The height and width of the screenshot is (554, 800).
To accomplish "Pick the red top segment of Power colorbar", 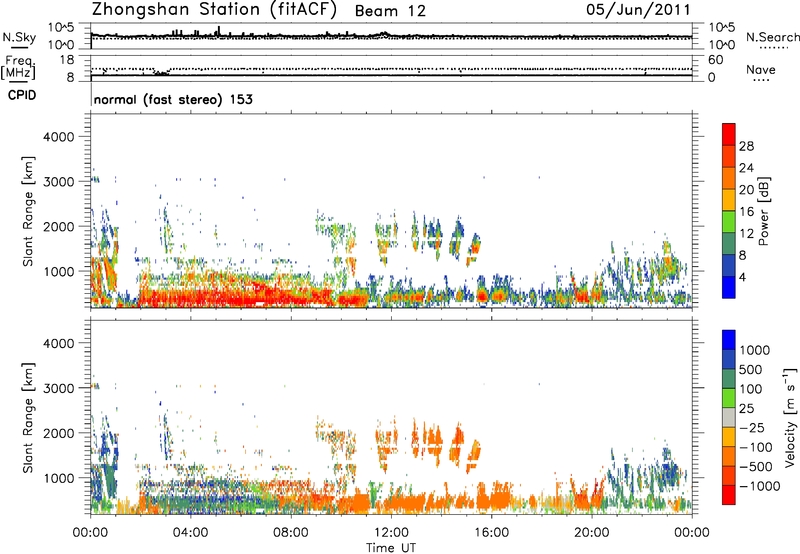I will point(729,134).
